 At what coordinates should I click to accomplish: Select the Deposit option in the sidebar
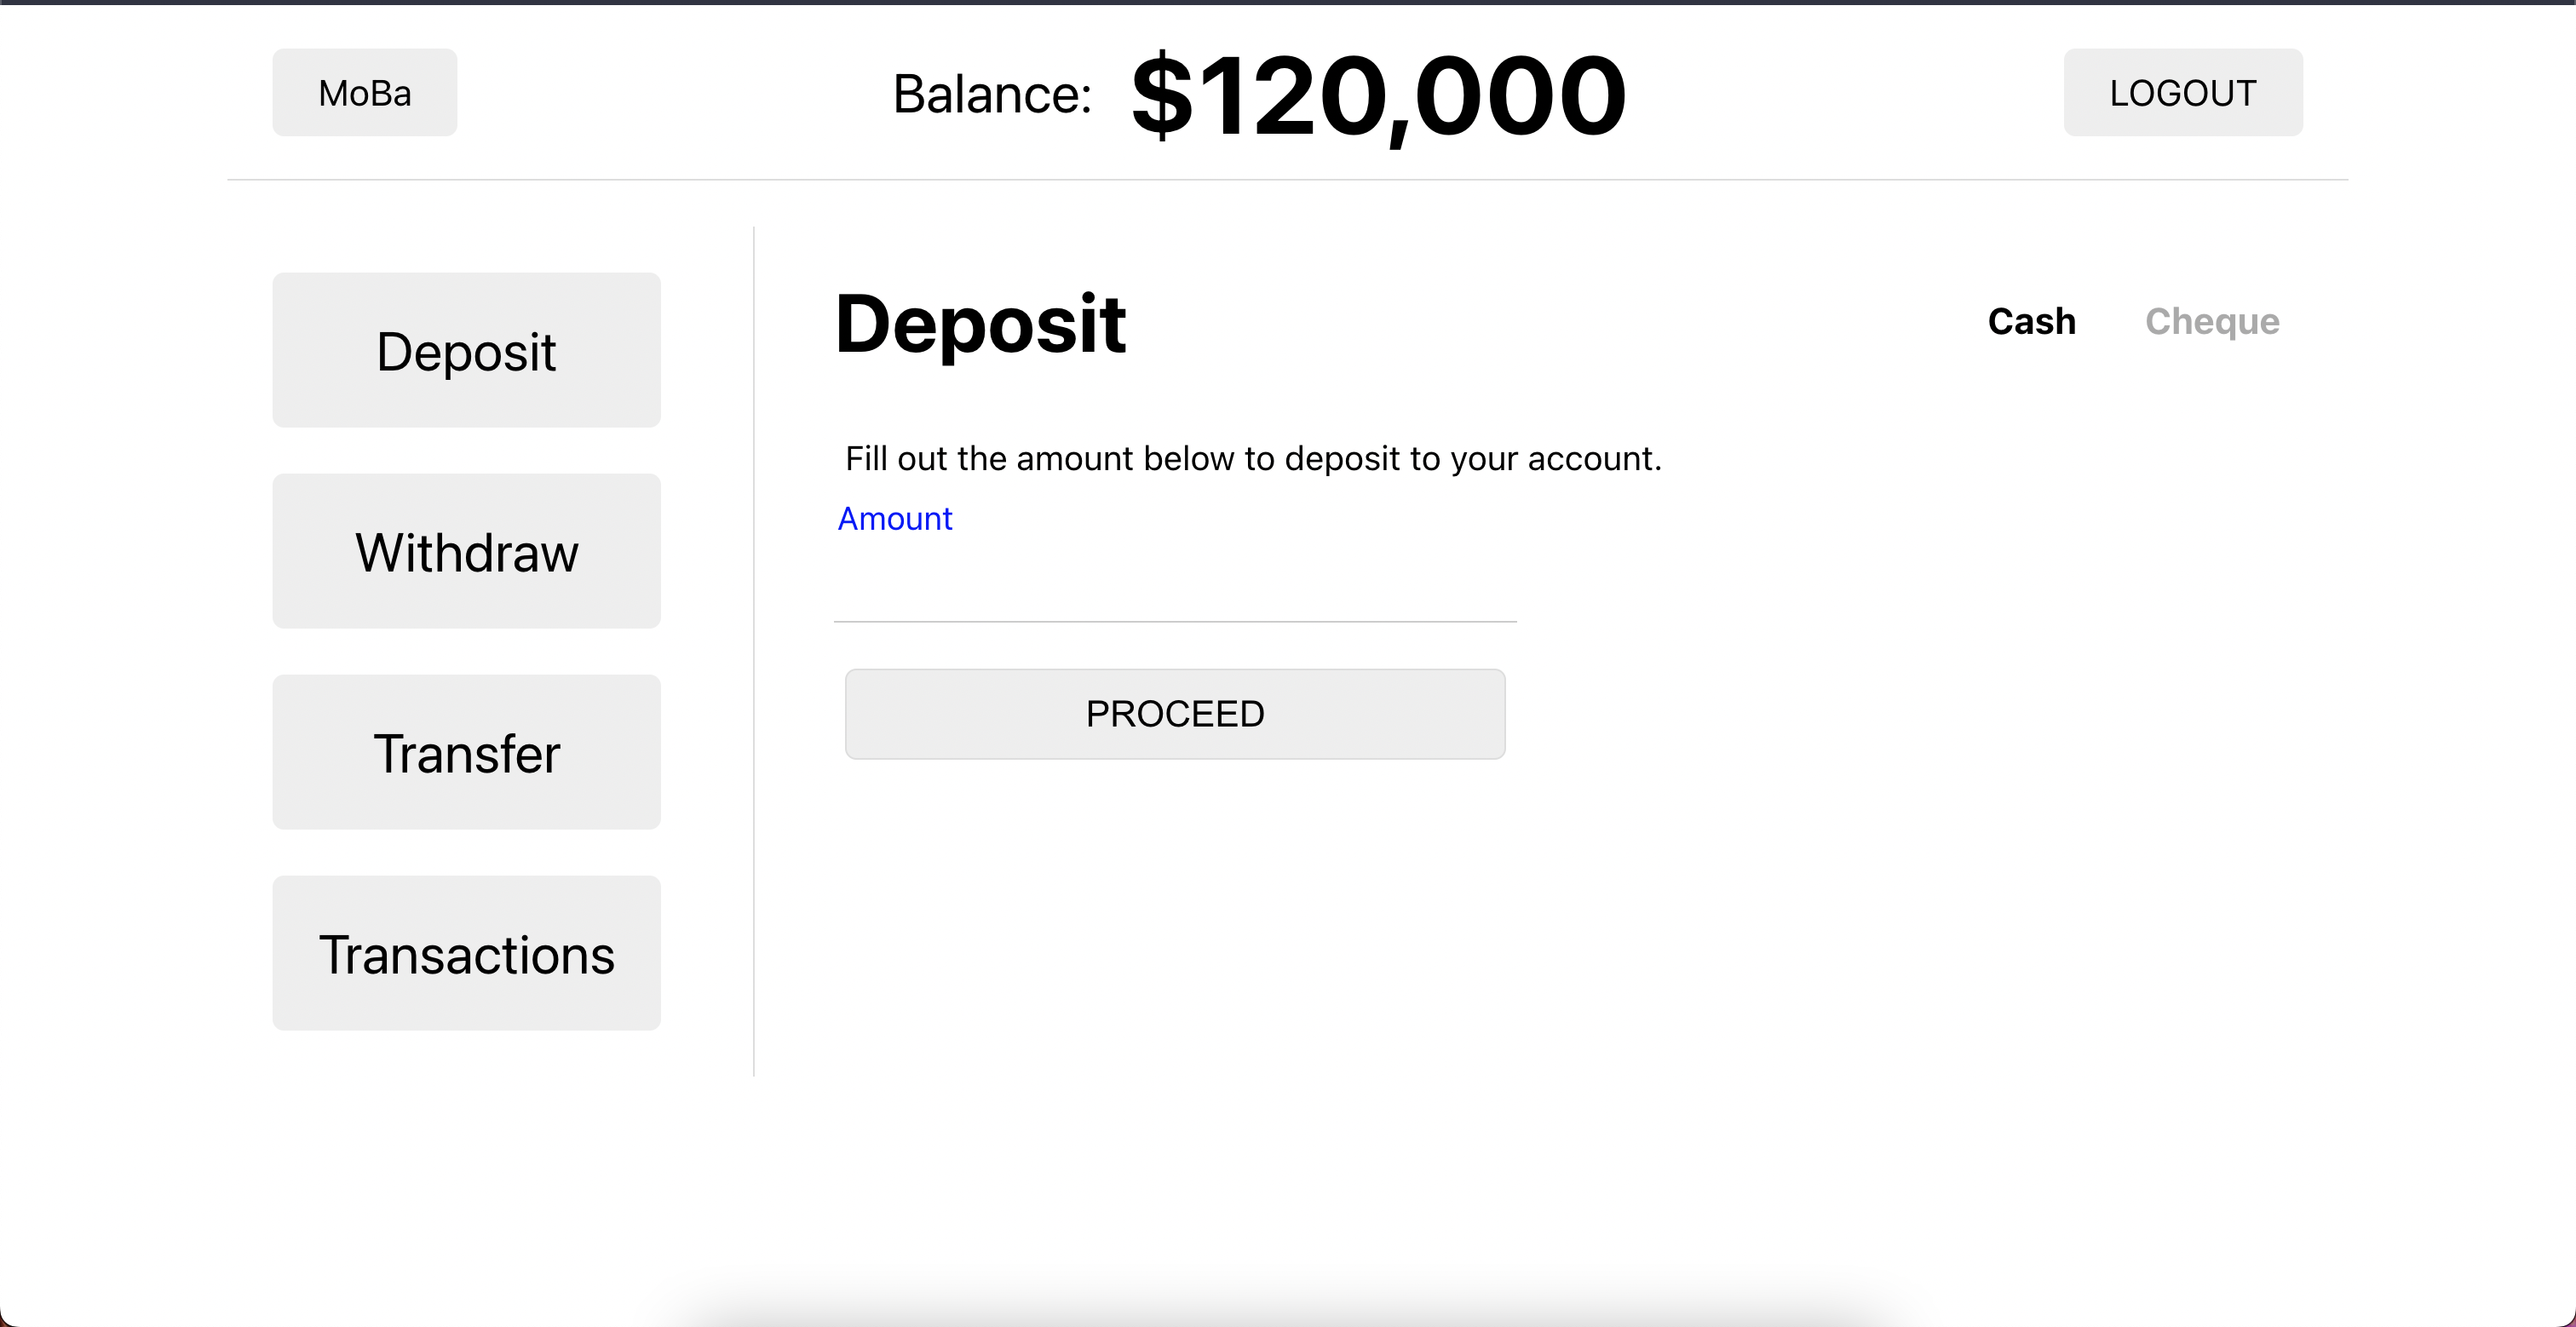coord(466,350)
